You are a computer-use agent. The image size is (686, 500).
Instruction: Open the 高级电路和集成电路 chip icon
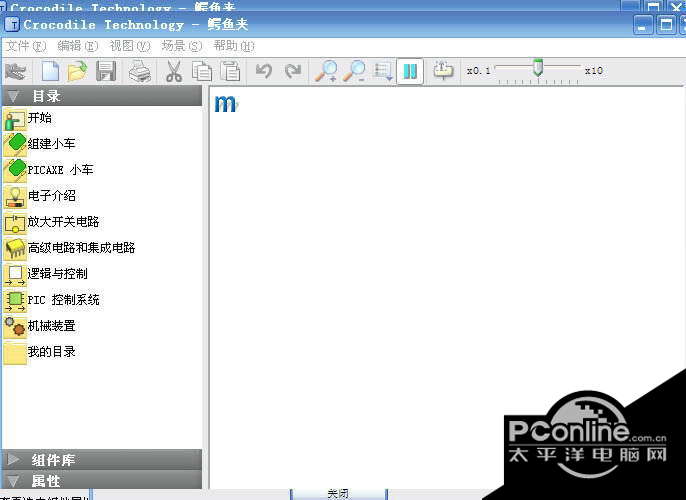pyautogui.click(x=14, y=248)
